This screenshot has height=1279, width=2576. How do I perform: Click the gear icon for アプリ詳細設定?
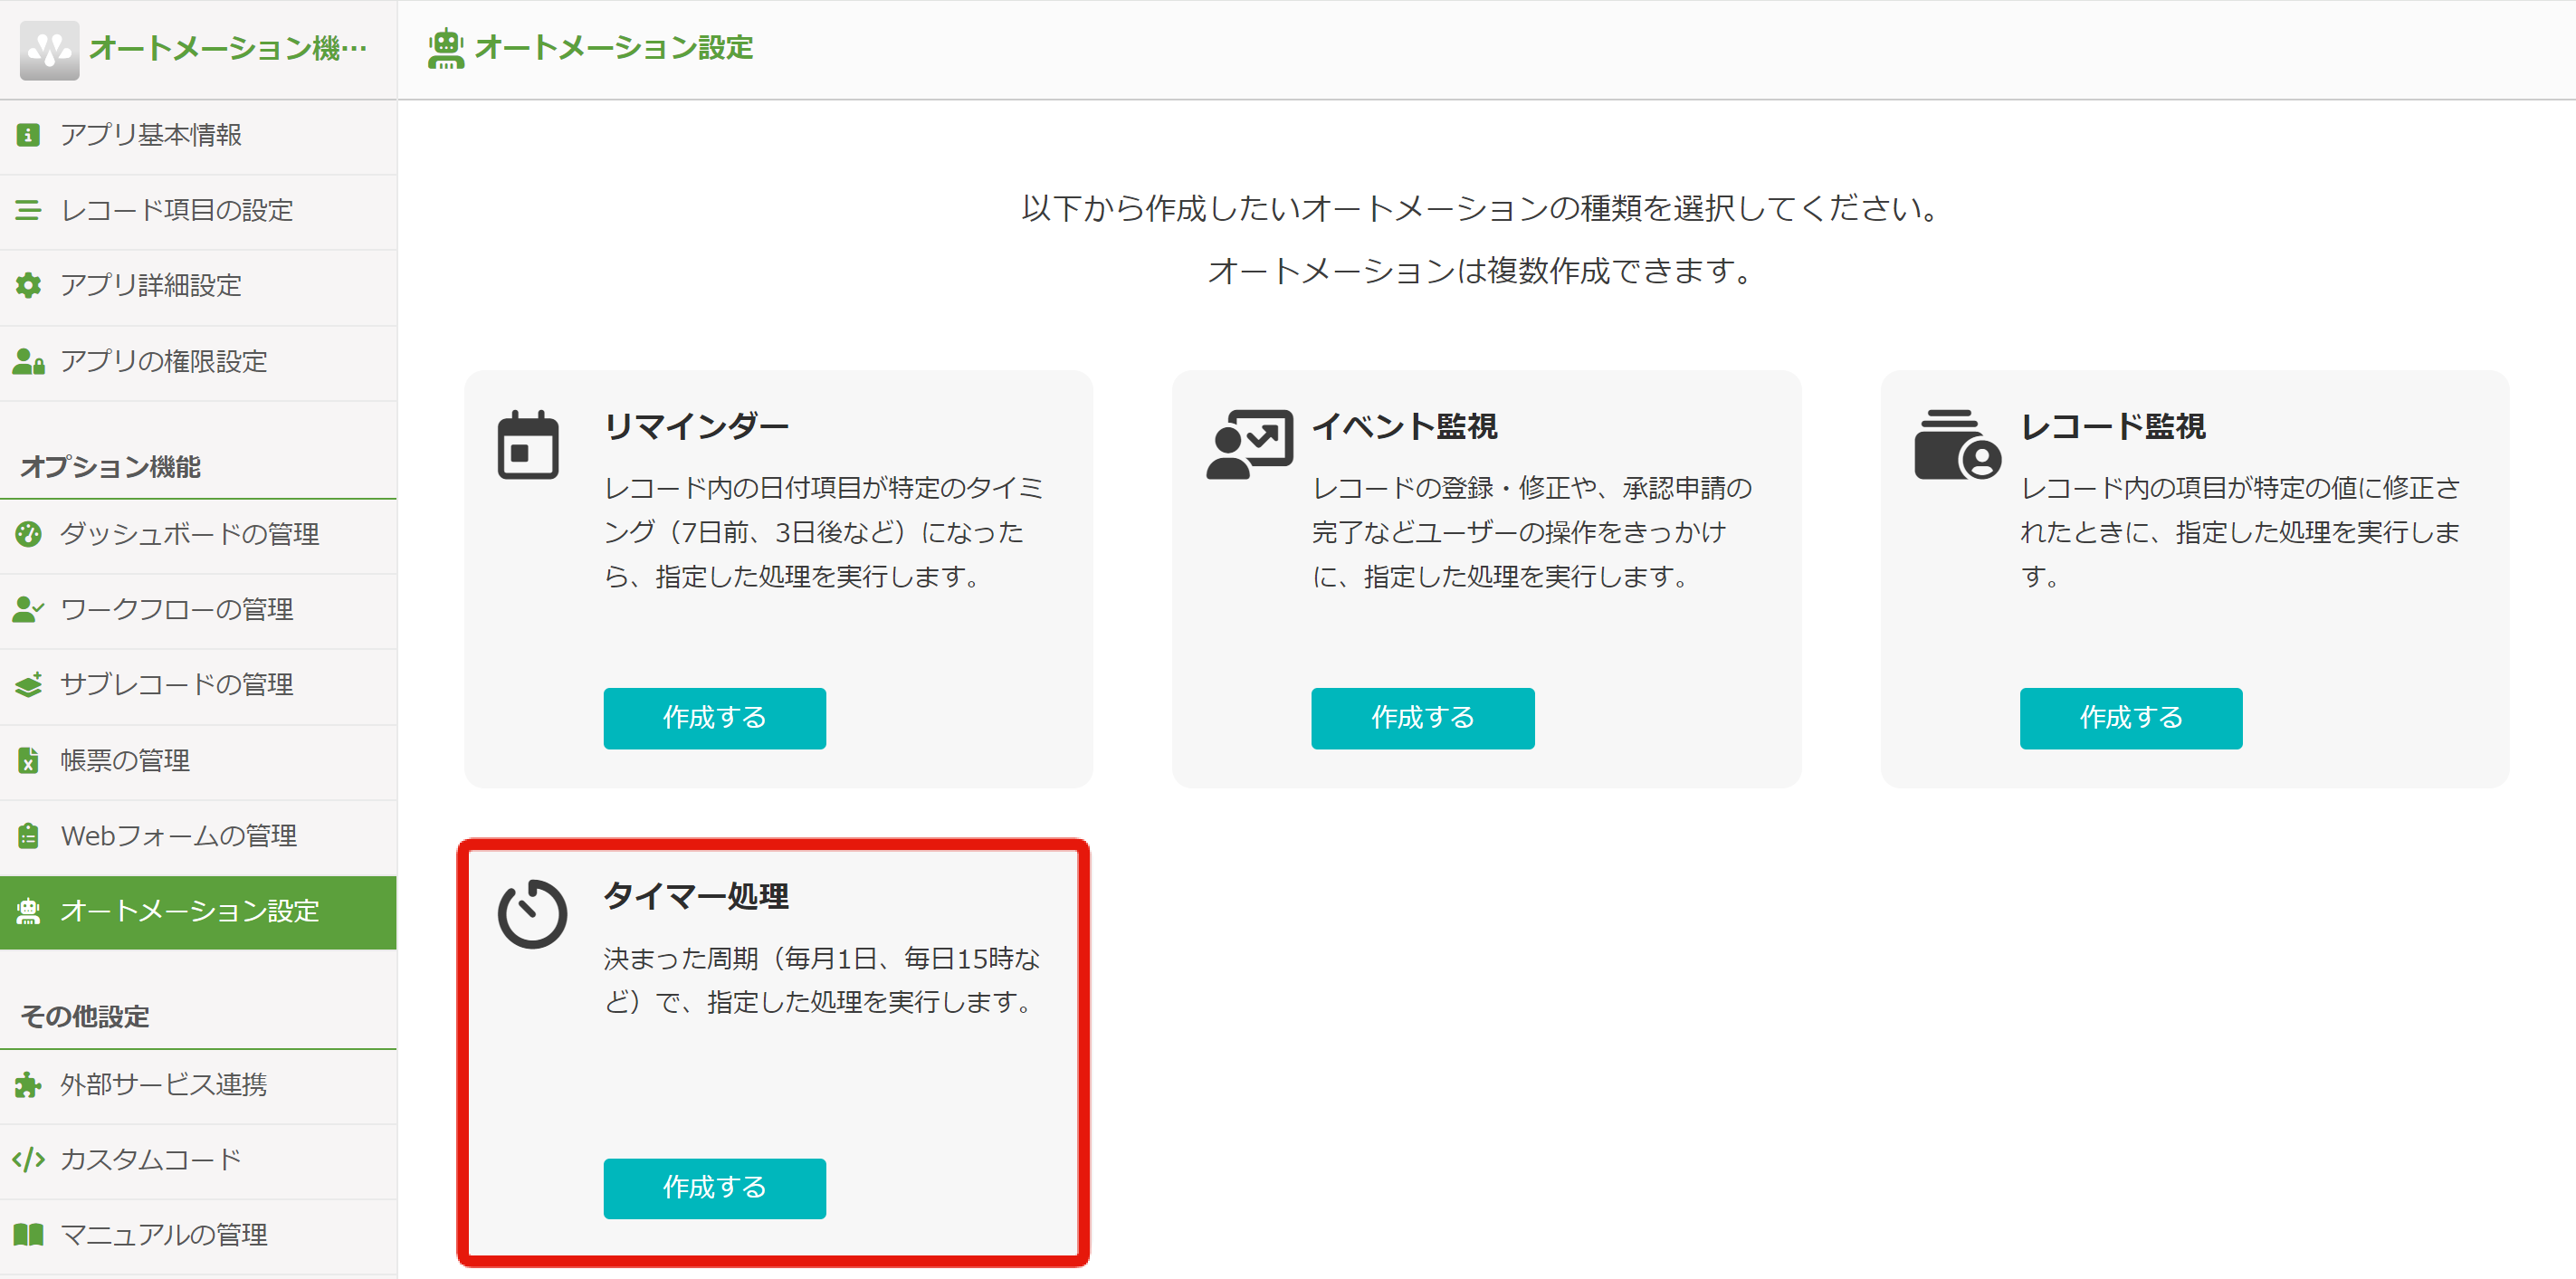28,285
